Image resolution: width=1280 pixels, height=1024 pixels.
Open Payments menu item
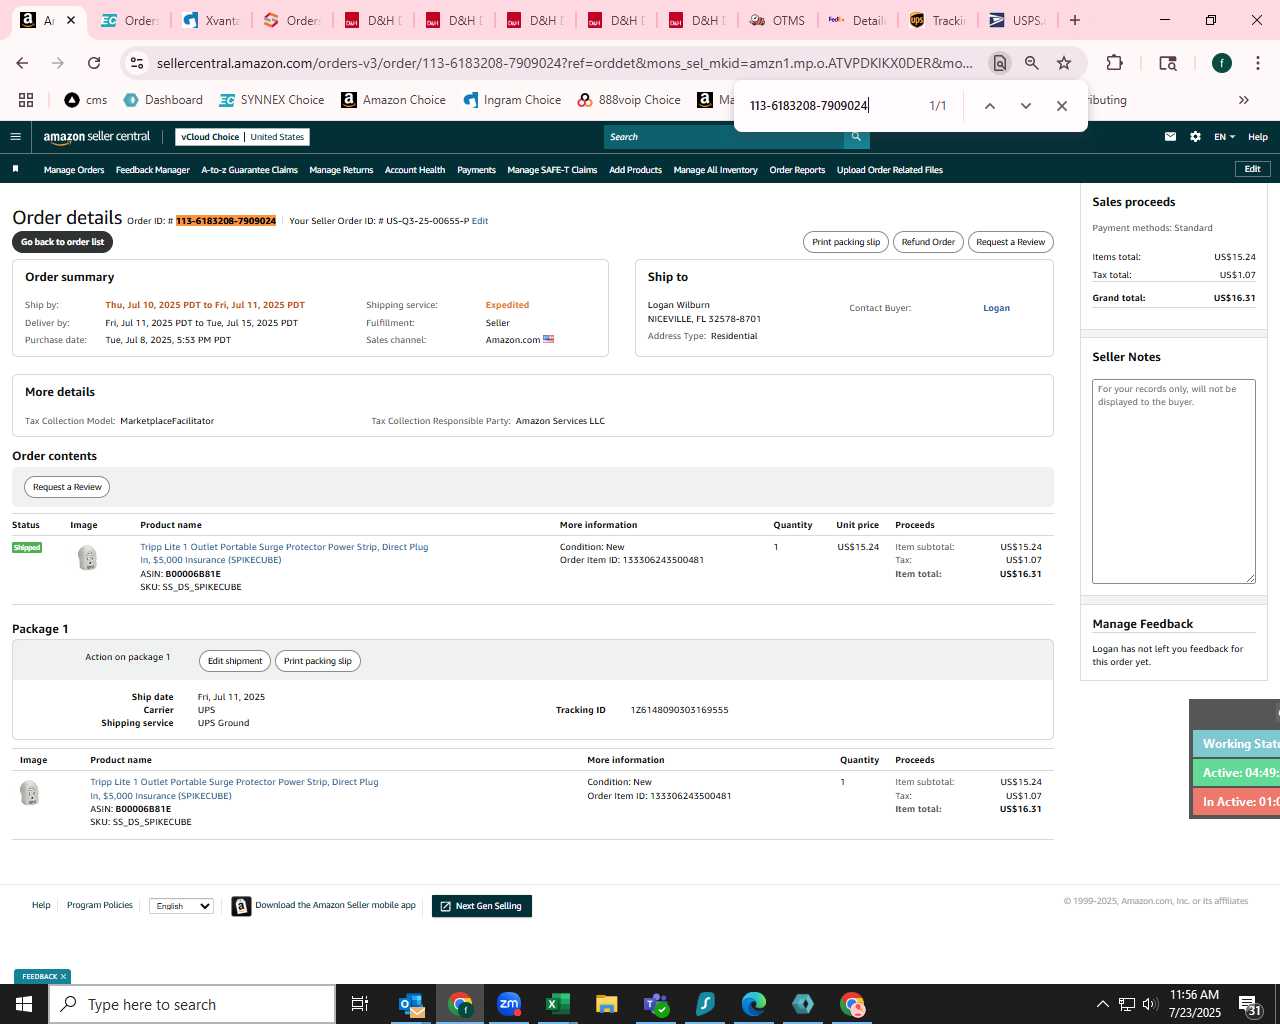[476, 170]
